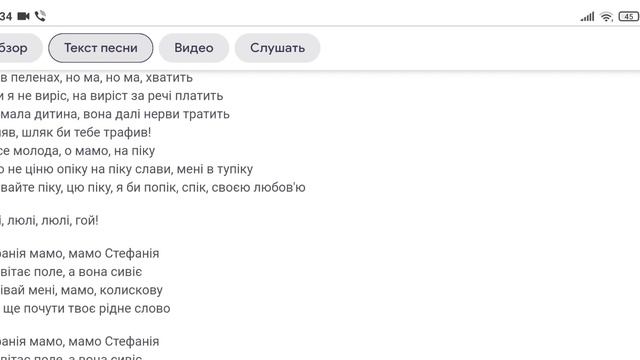Tap the line ще почути твоє рідне слово
640x360 pixels.
85,309
